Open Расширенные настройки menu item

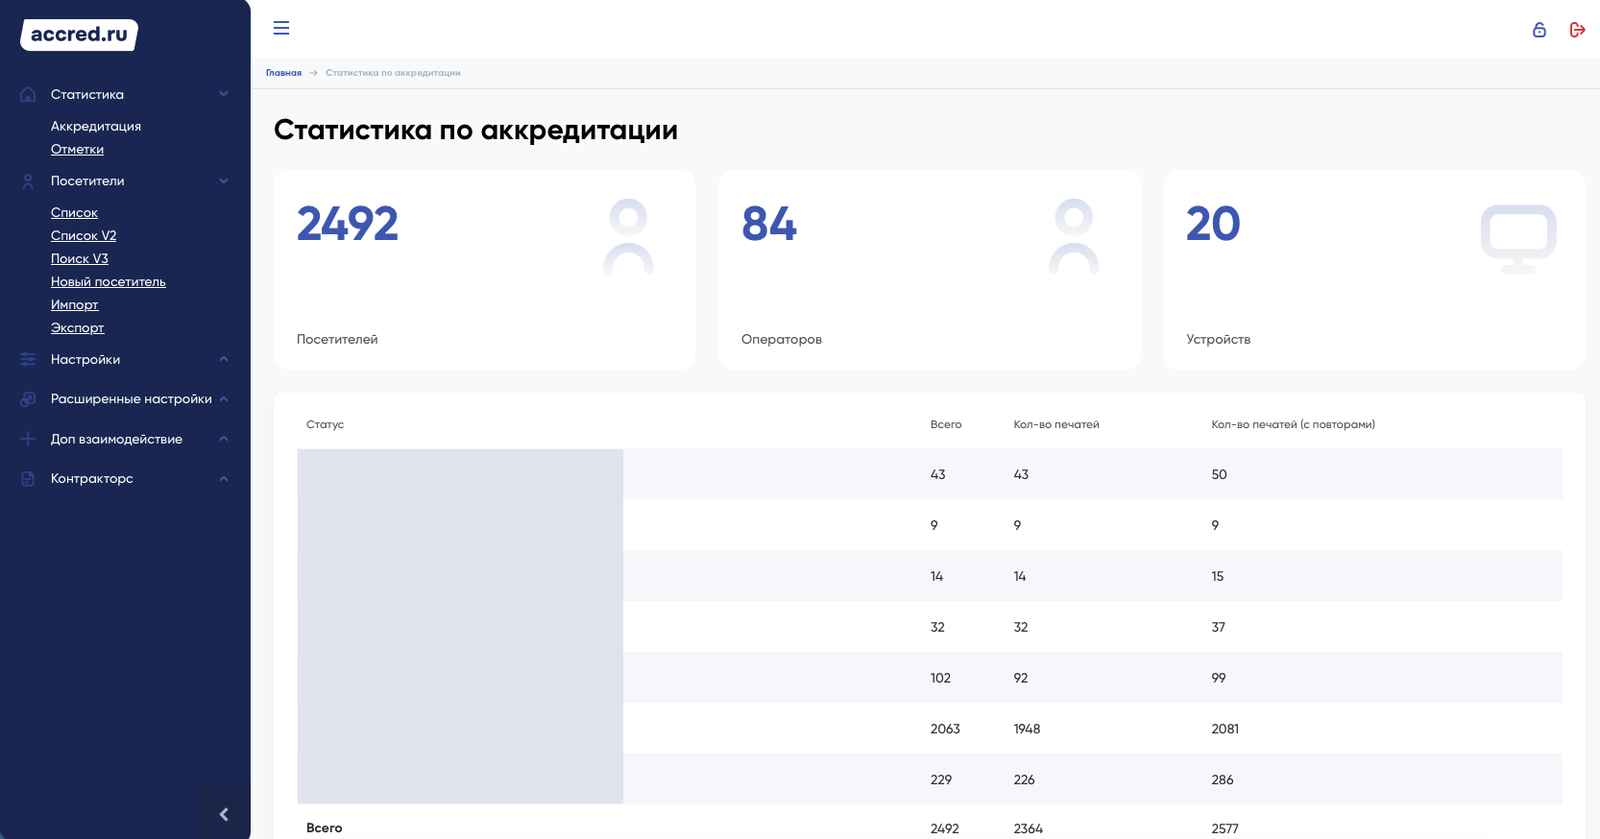(x=131, y=399)
